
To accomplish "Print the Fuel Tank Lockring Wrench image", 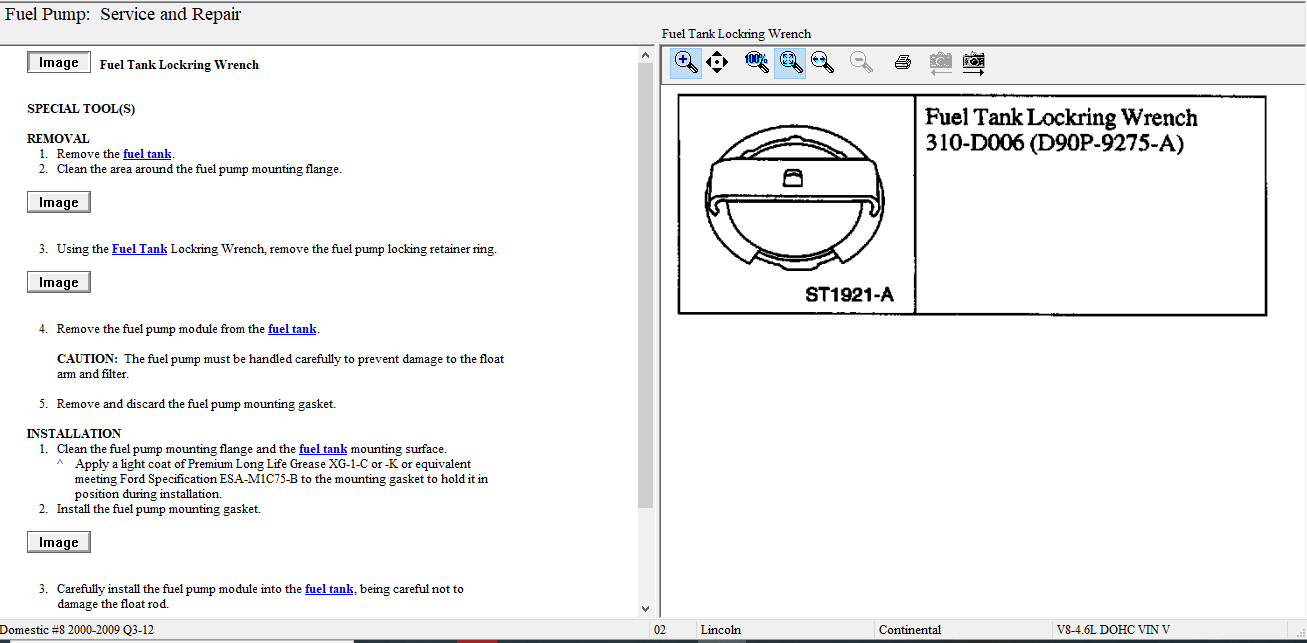I will 902,62.
